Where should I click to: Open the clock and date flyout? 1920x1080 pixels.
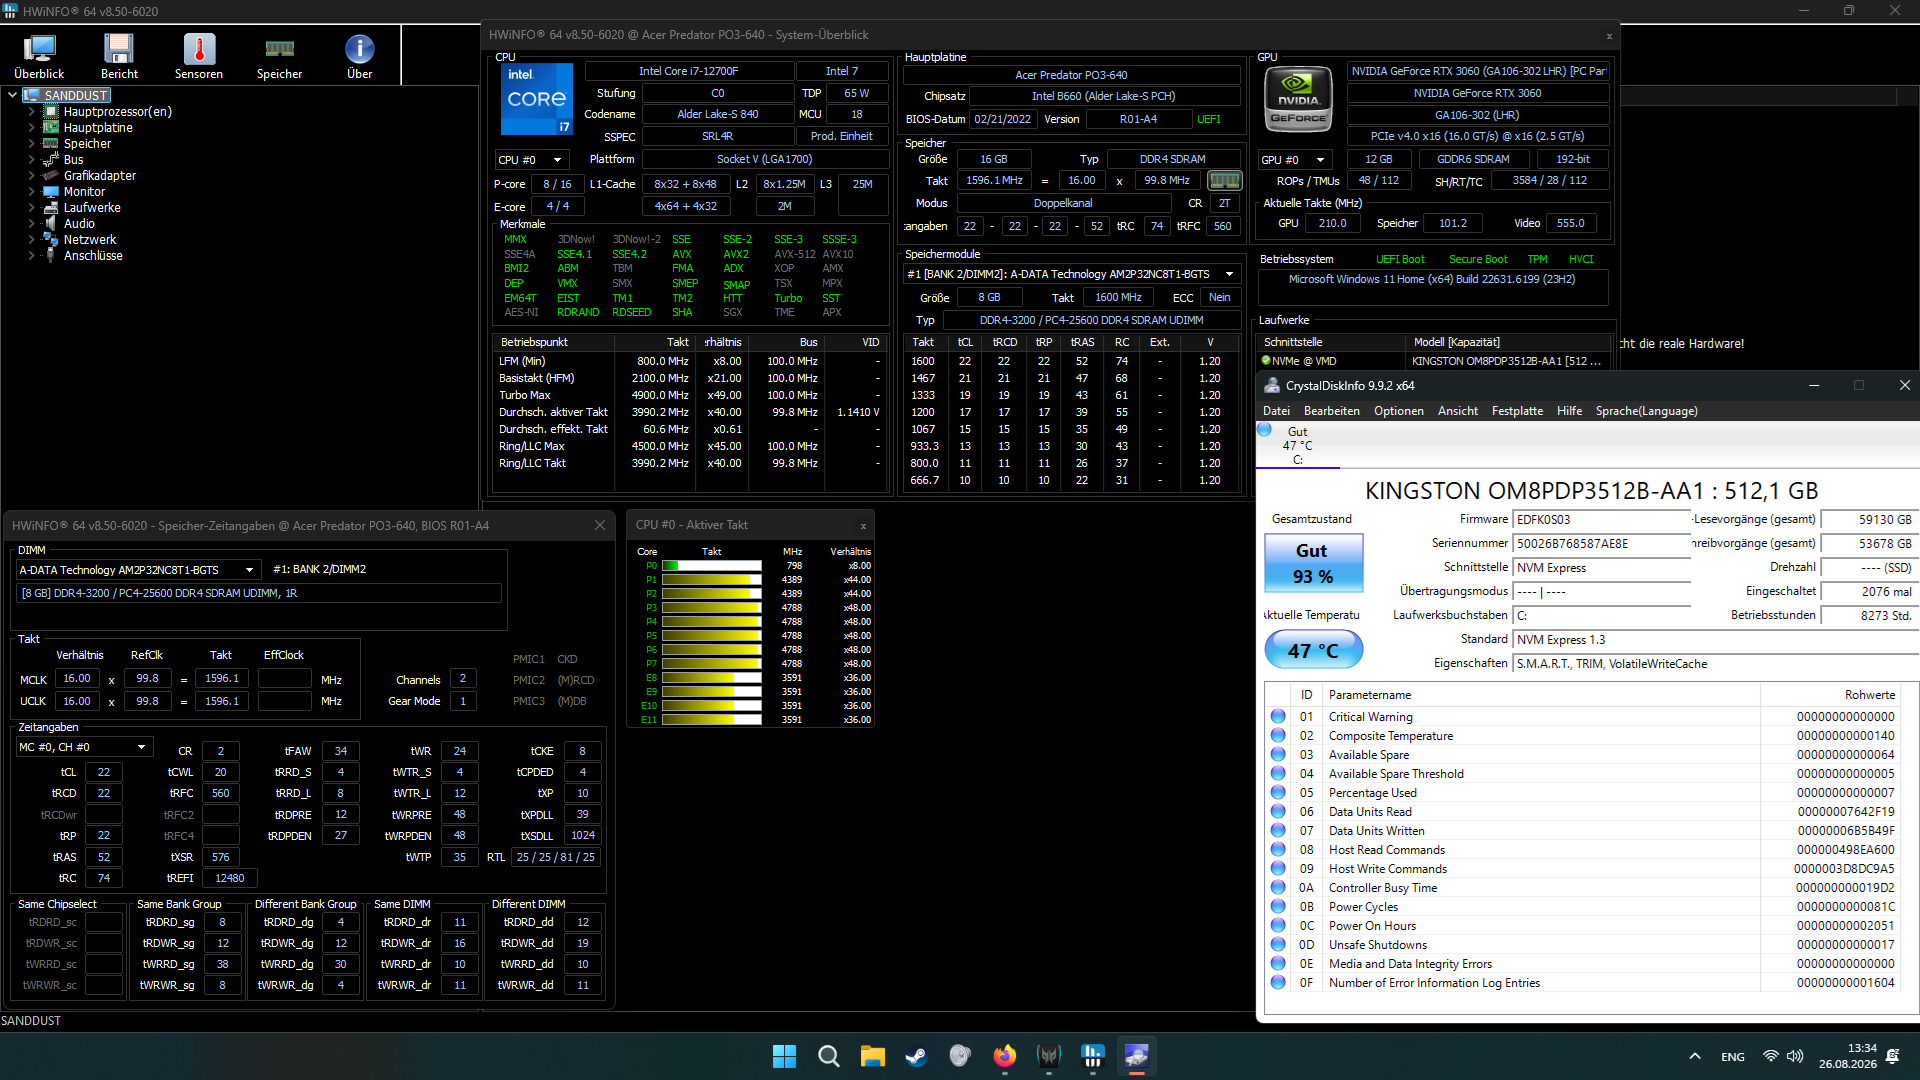(1848, 1056)
